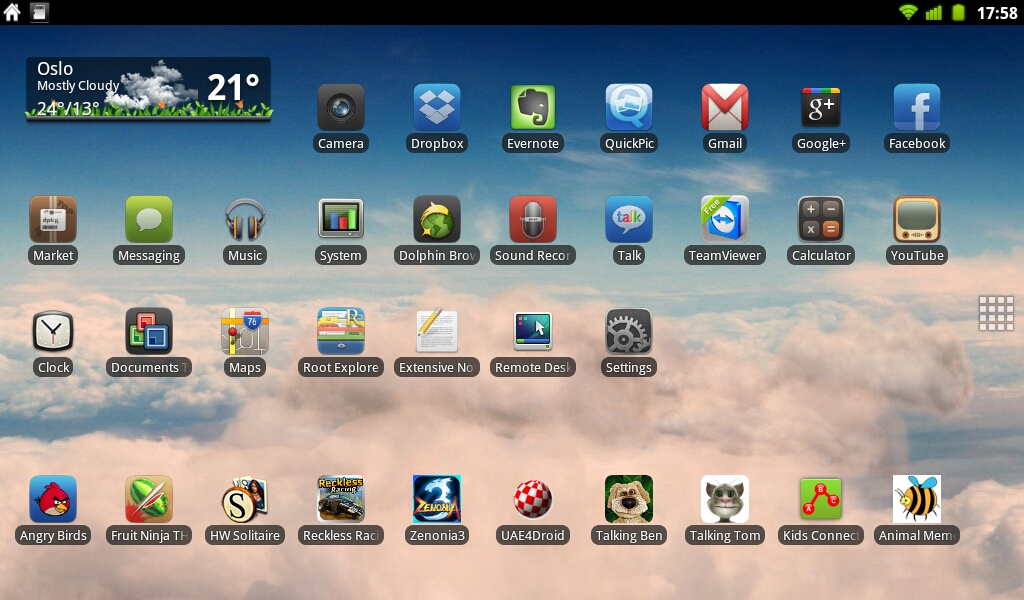Tap the SD card notification icon

point(39,12)
